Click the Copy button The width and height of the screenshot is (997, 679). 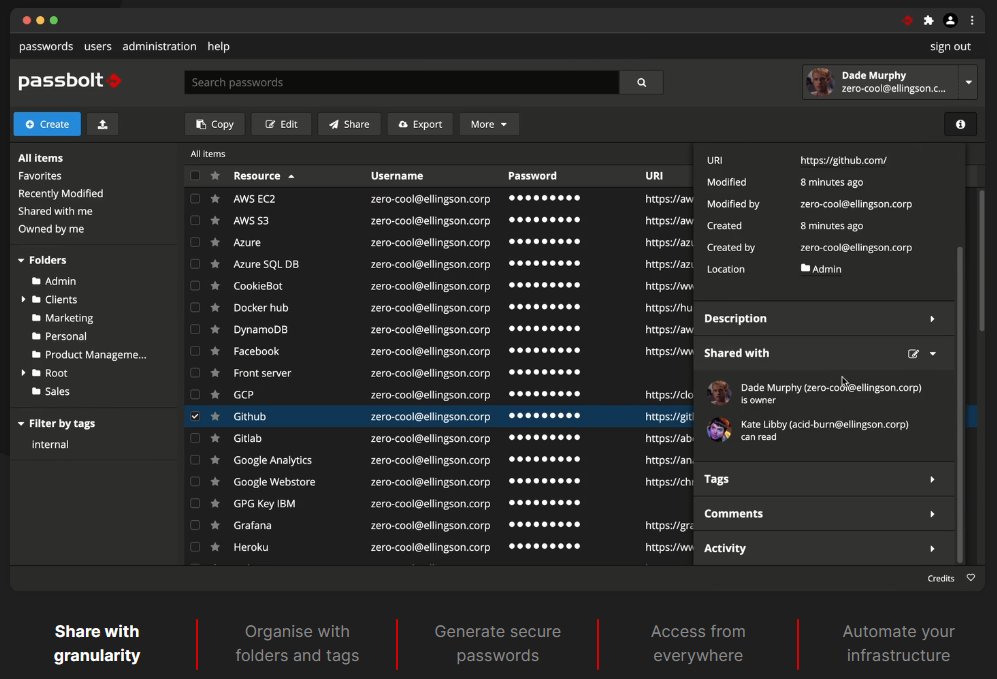click(x=215, y=124)
